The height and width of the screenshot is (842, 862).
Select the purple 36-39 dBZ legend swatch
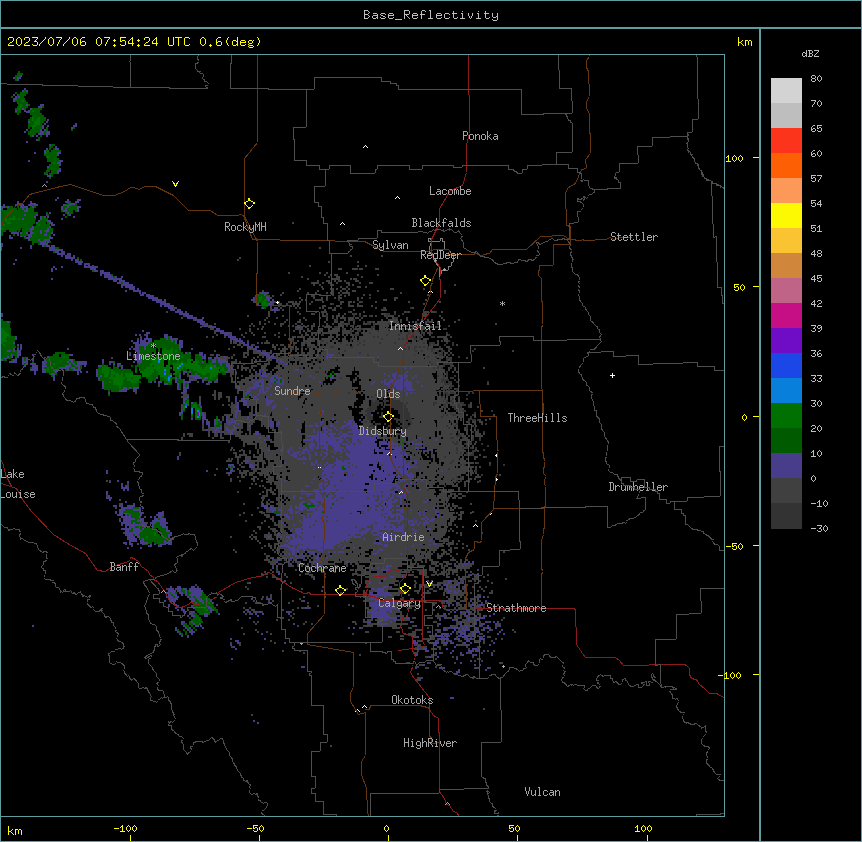pos(786,341)
